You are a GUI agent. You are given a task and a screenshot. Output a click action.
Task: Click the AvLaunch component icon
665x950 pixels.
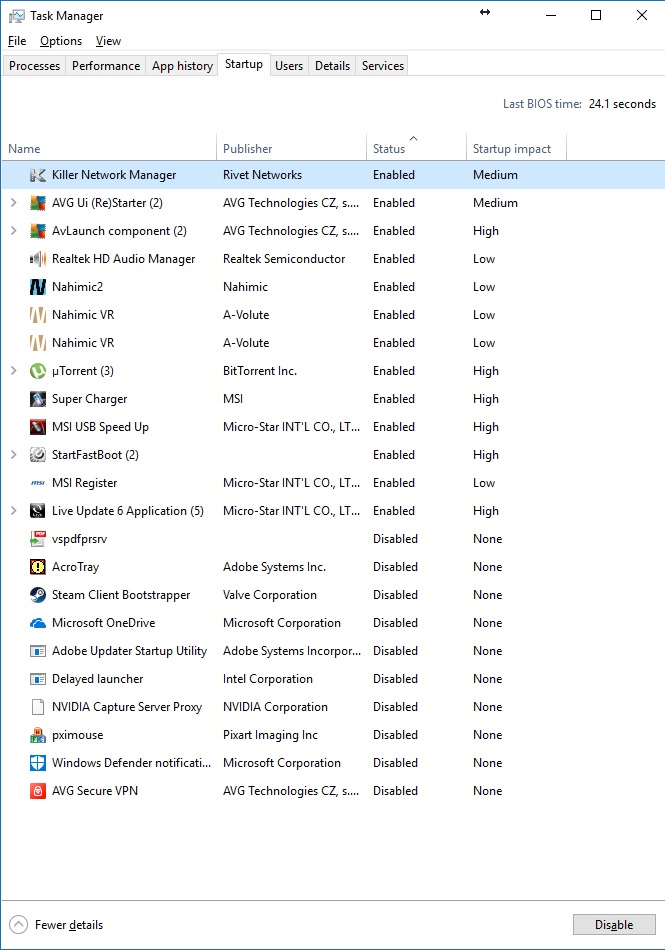[38, 231]
